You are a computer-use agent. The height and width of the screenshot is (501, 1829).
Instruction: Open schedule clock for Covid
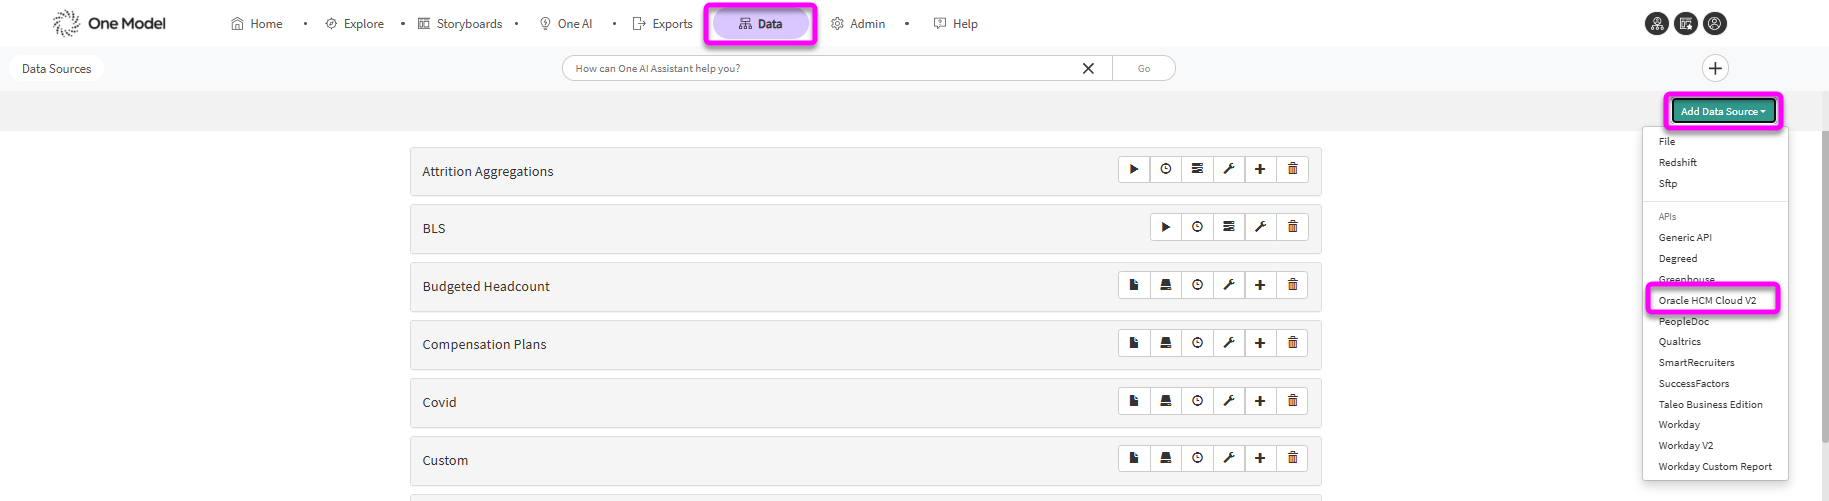pos(1197,401)
